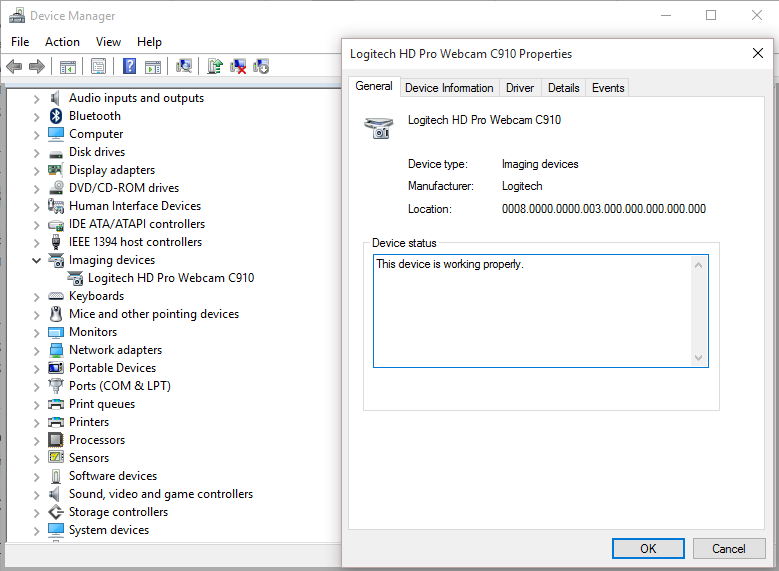Click the Device status scroll up arrow
Image resolution: width=779 pixels, height=571 pixels.
coord(698,265)
